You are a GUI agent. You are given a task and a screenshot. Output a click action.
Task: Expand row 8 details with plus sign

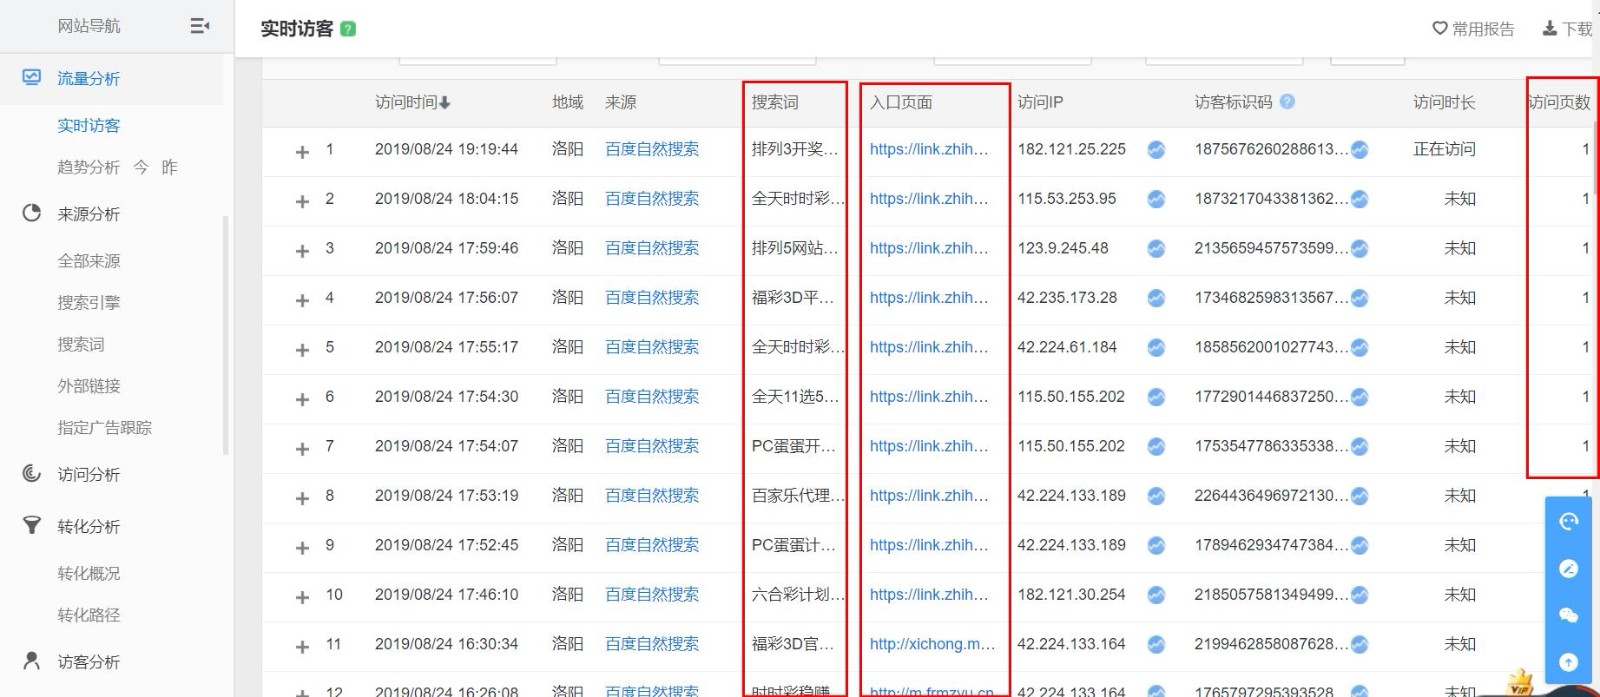click(302, 498)
